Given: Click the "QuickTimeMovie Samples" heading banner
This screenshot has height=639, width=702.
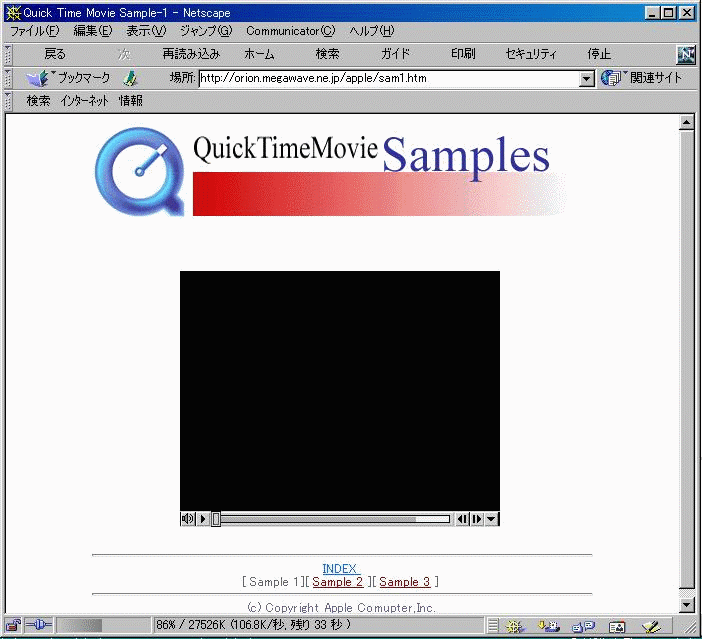Looking at the screenshot, I should coord(379,175).
